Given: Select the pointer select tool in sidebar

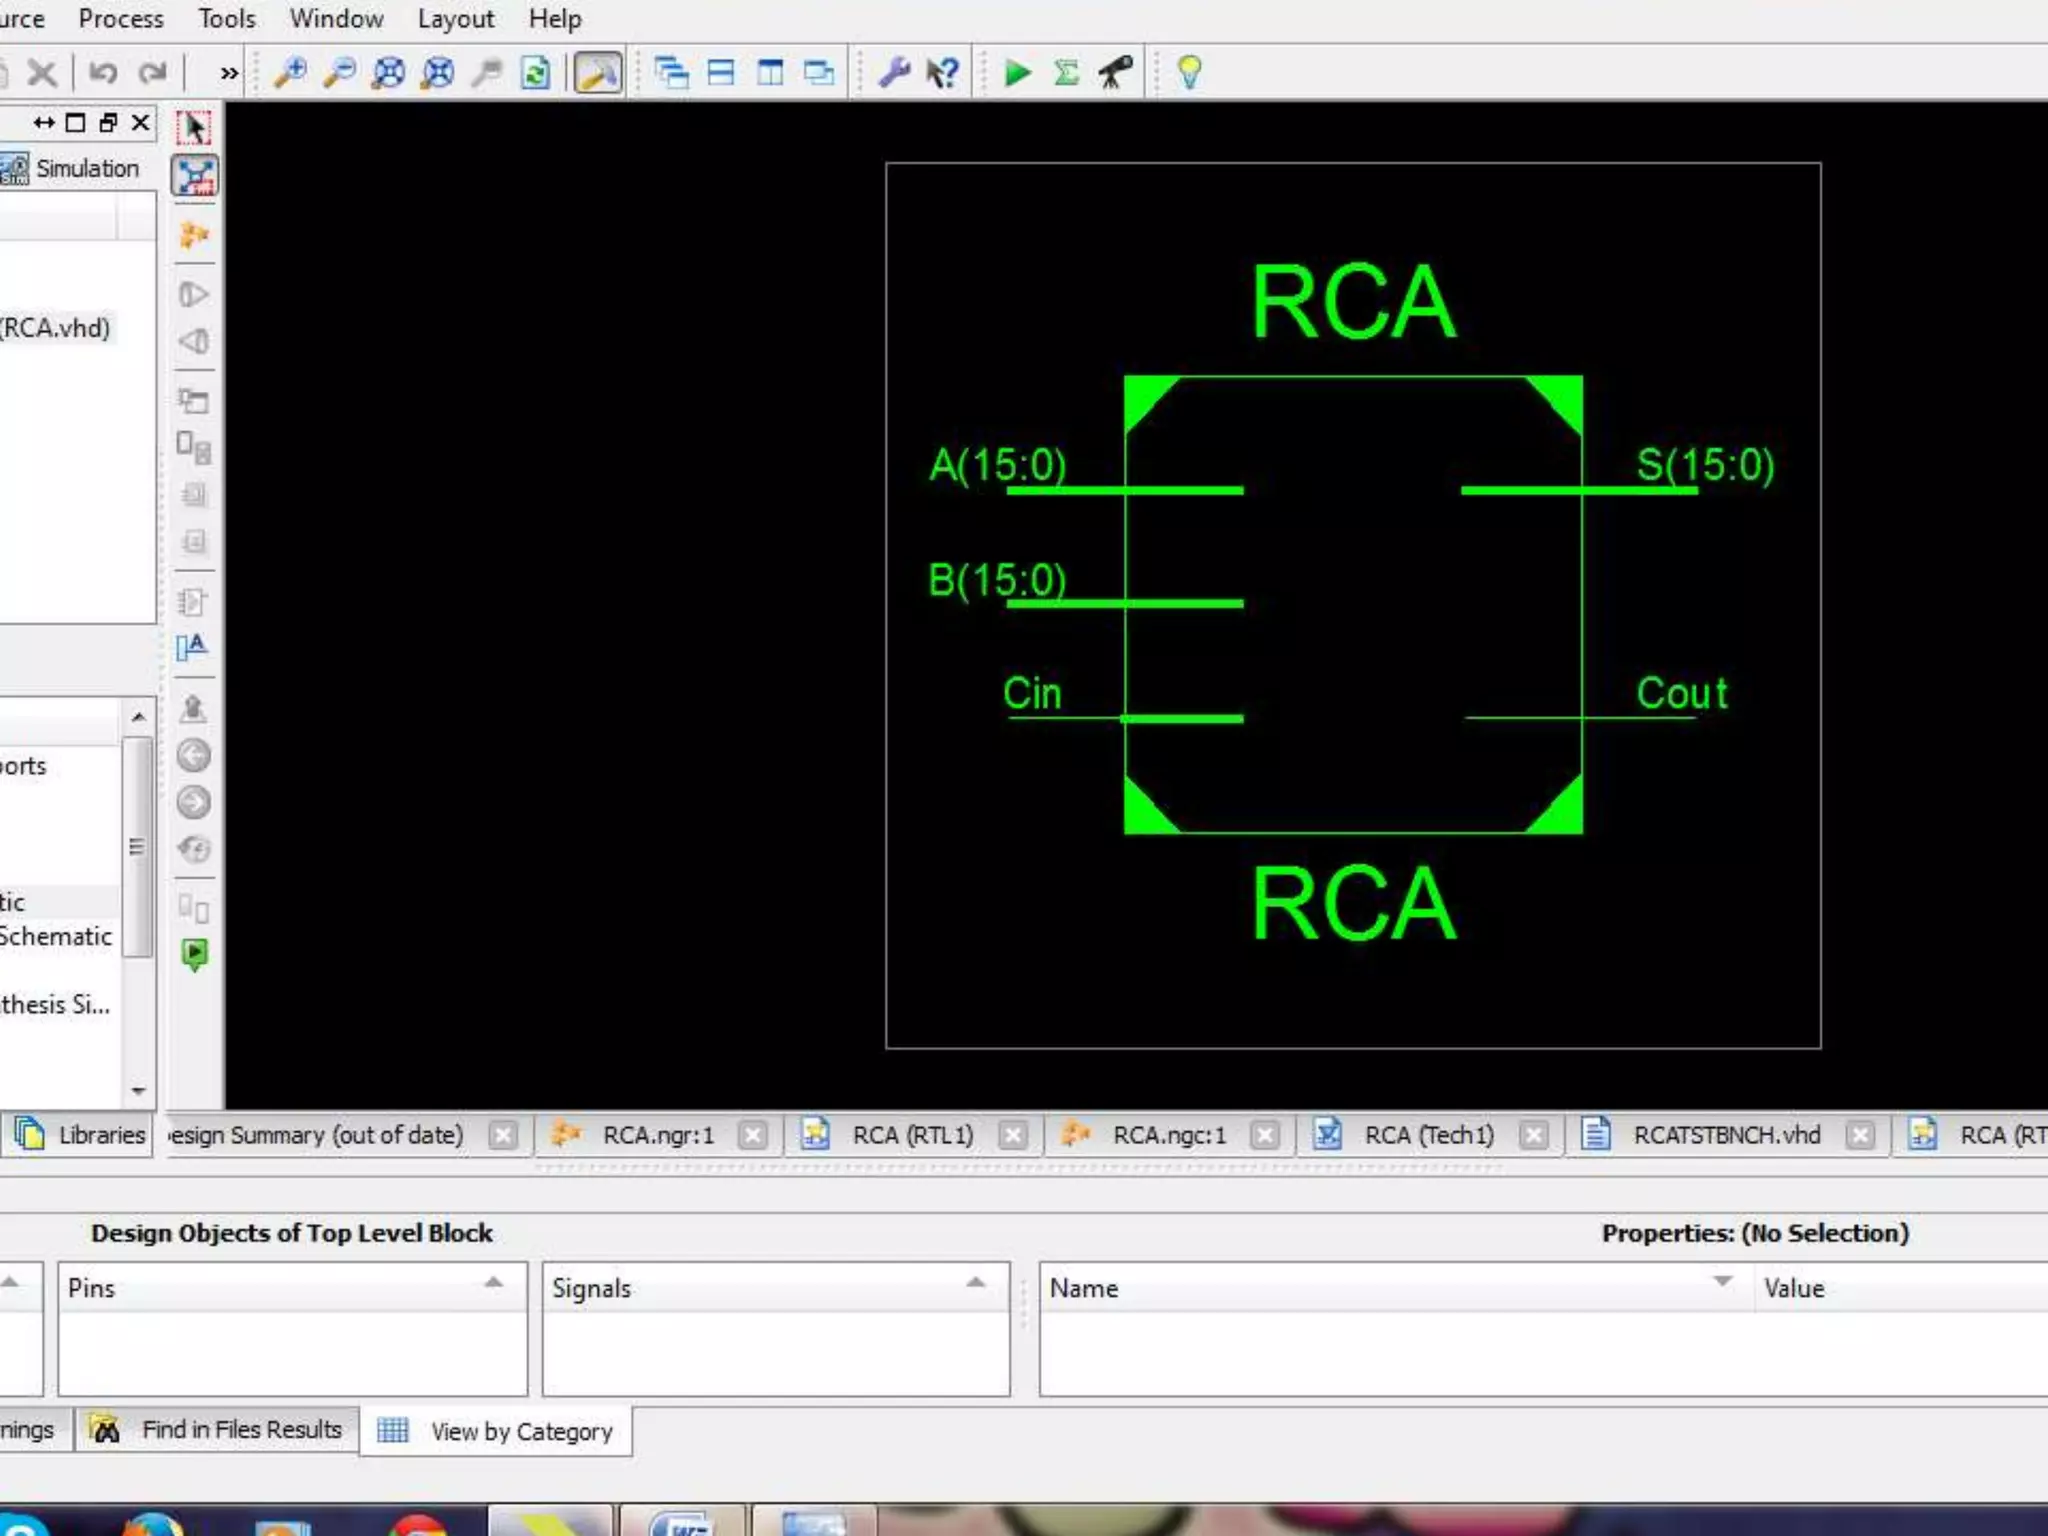Looking at the screenshot, I should click(194, 128).
